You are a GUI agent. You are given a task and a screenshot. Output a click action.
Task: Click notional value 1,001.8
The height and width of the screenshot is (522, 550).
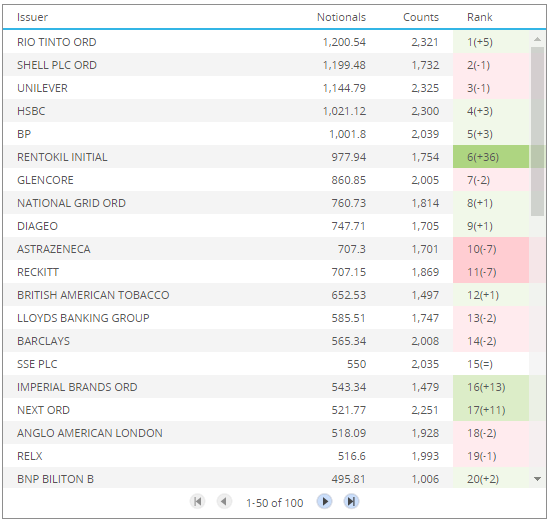click(347, 134)
